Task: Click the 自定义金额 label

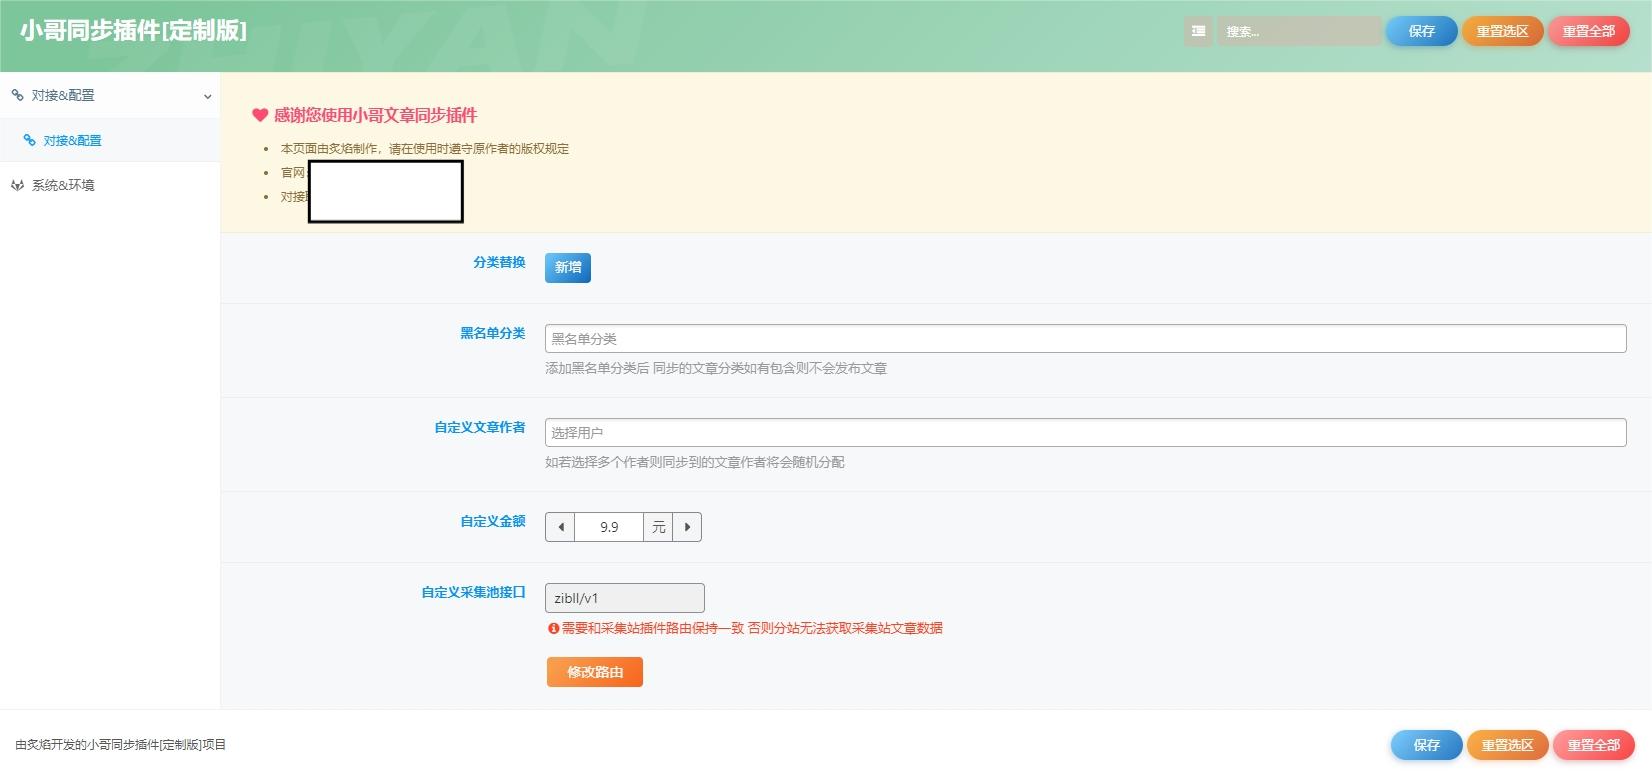Action: click(493, 521)
